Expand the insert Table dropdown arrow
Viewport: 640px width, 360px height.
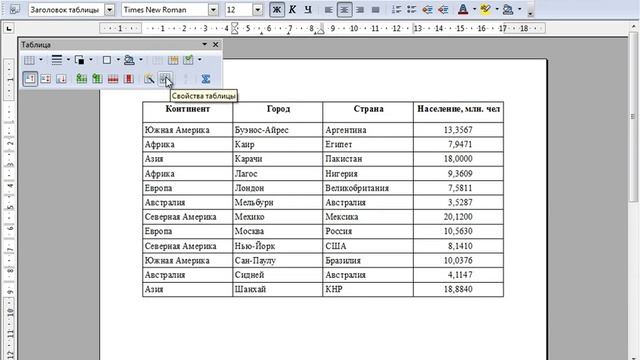click(x=41, y=60)
